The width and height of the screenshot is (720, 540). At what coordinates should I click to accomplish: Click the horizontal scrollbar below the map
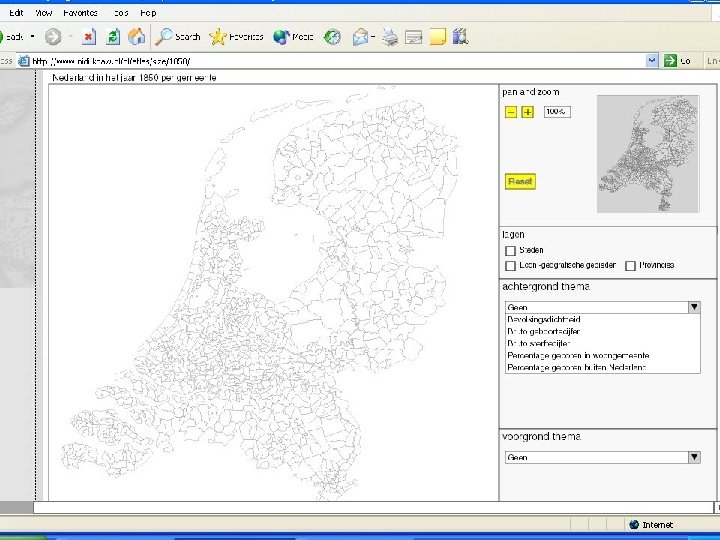[x=373, y=507]
